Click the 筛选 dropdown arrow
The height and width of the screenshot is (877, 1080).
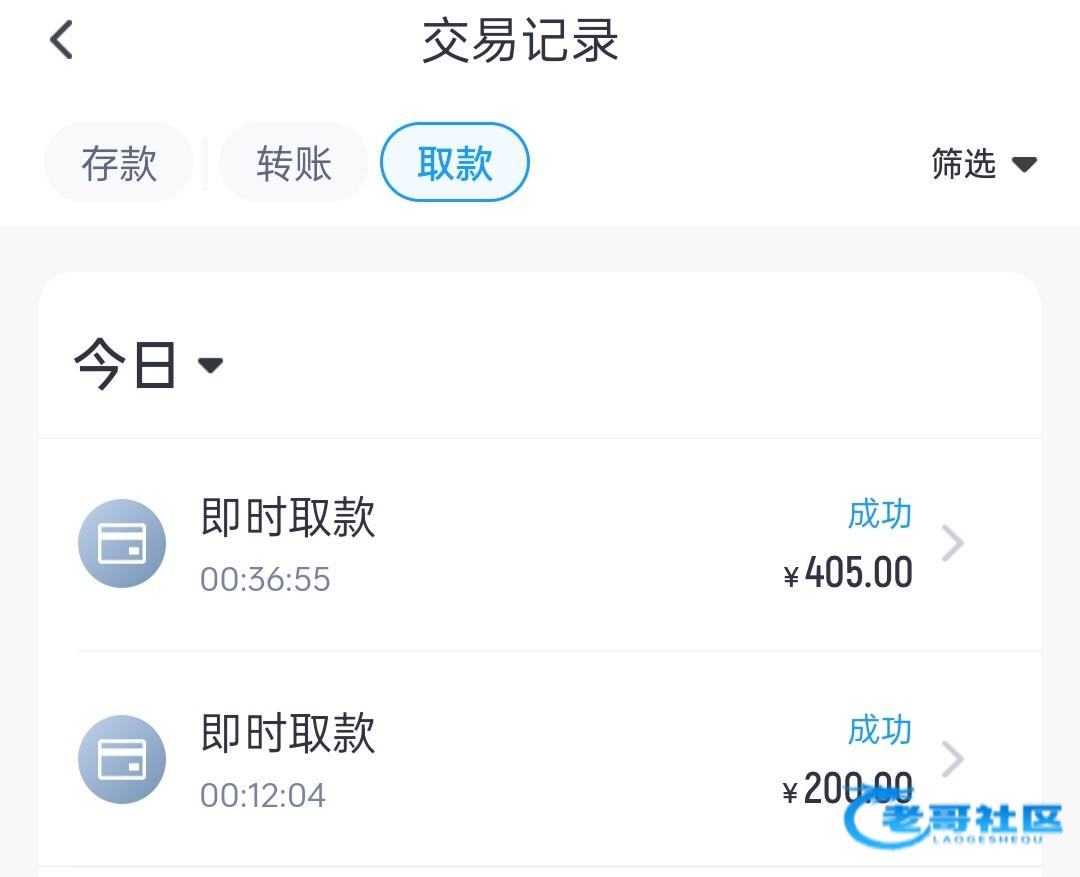[1024, 165]
